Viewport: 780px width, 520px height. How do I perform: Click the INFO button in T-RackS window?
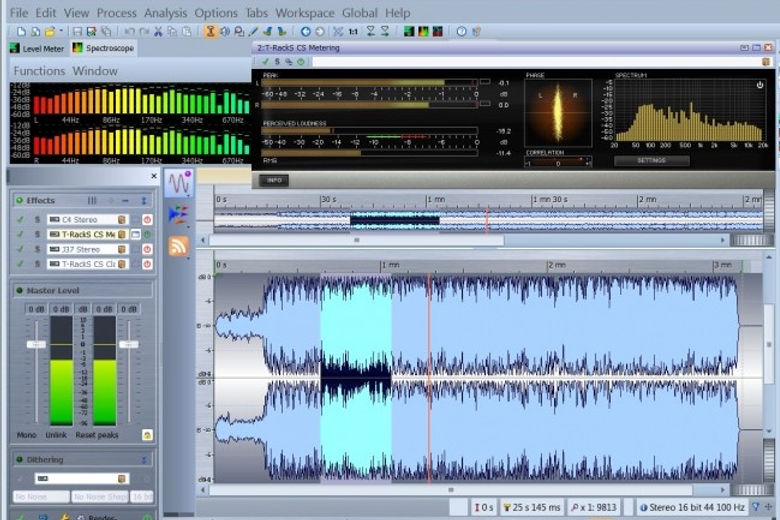[274, 180]
